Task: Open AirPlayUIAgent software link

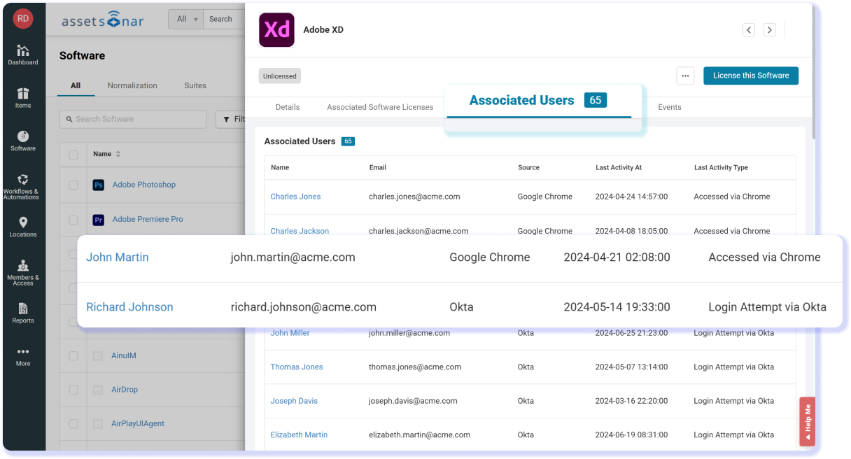Action: (x=138, y=424)
